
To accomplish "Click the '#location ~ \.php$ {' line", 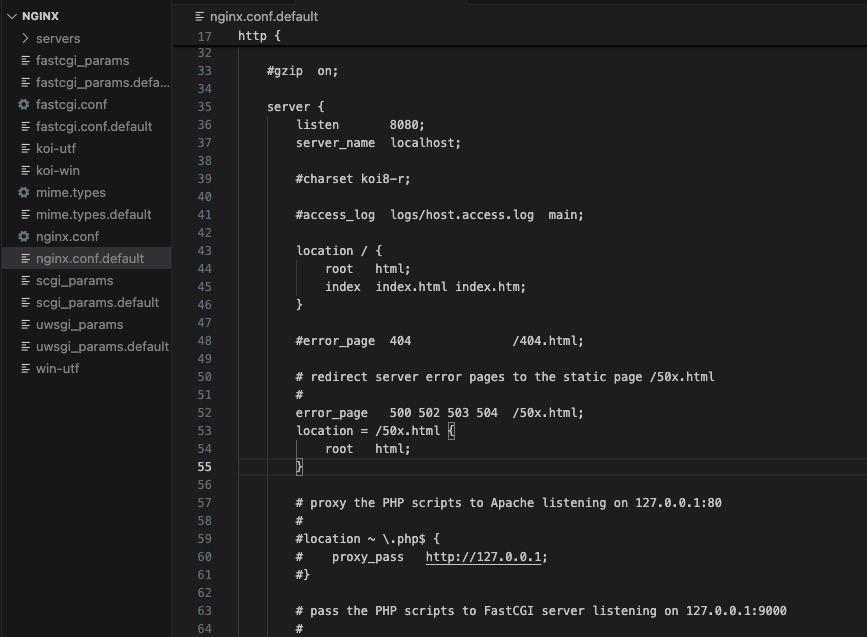I will 368,539.
